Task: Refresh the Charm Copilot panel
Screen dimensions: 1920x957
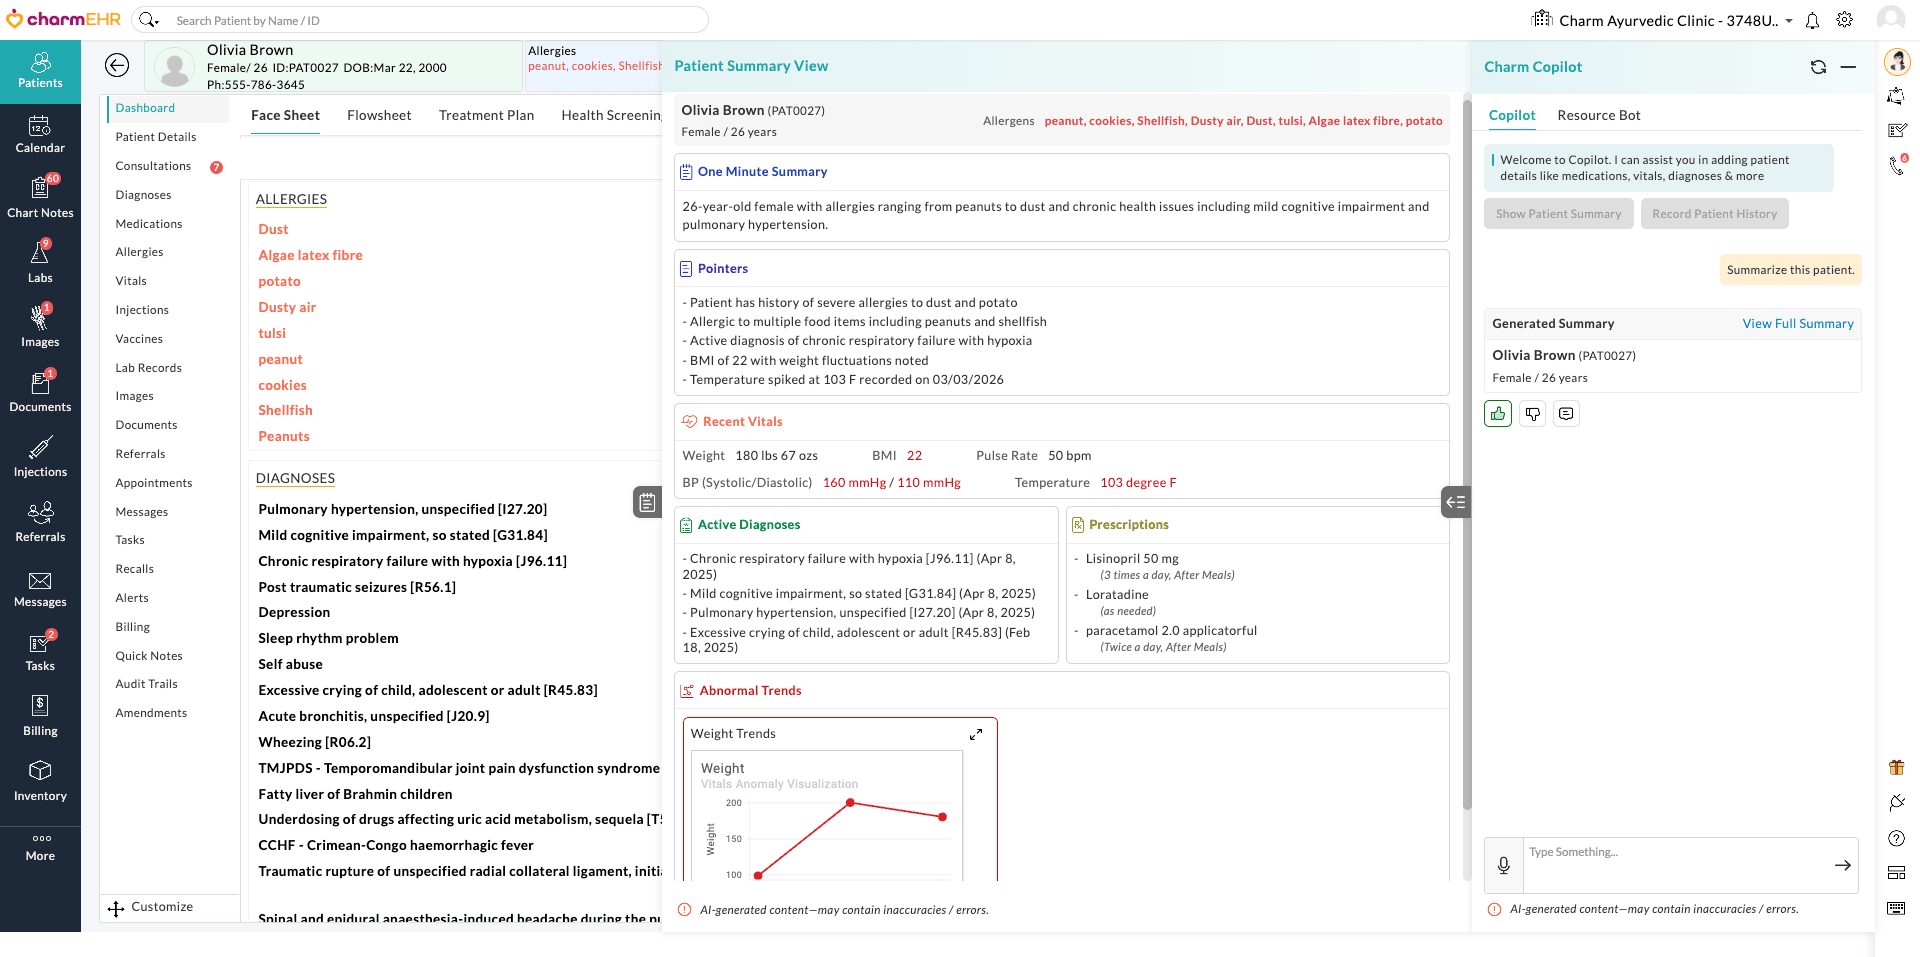Action: pyautogui.click(x=1818, y=67)
